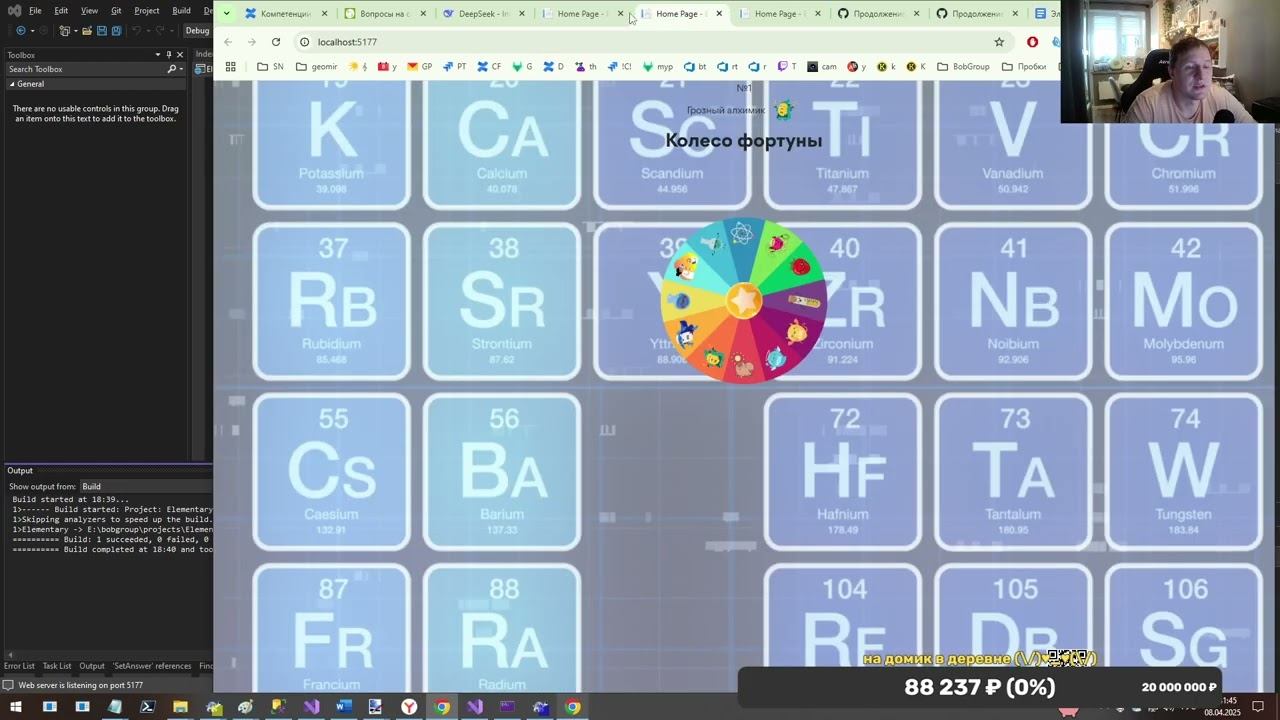Screen dimensions: 1280x720
Task: Open the PT bookmark
Action: coord(454,67)
